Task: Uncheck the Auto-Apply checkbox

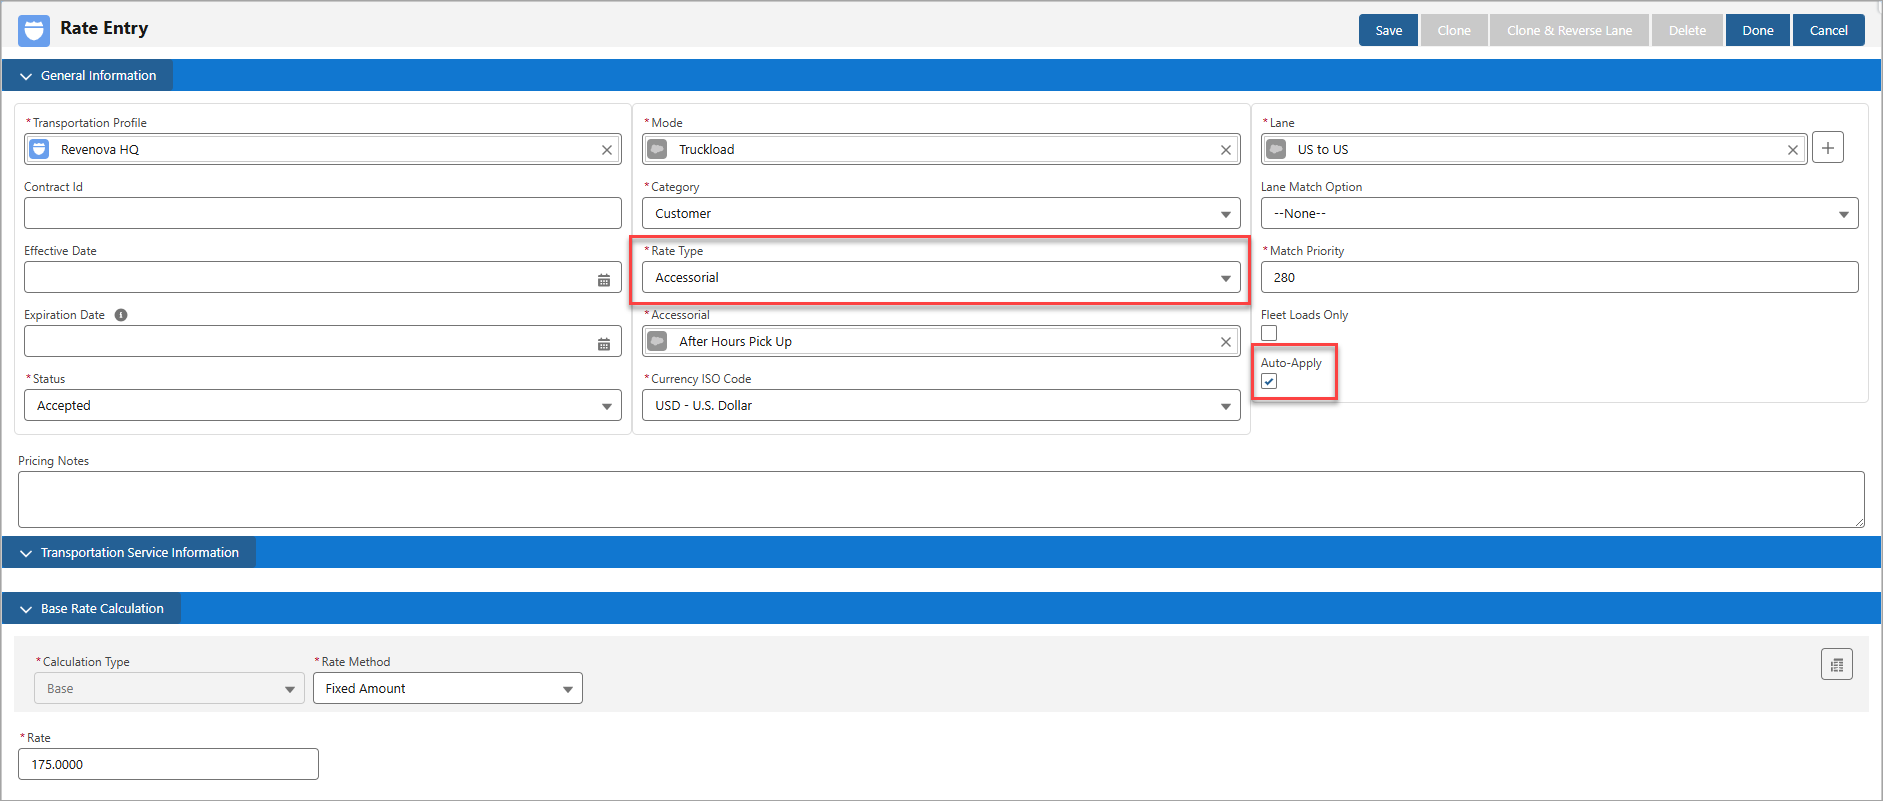Action: (x=1269, y=381)
